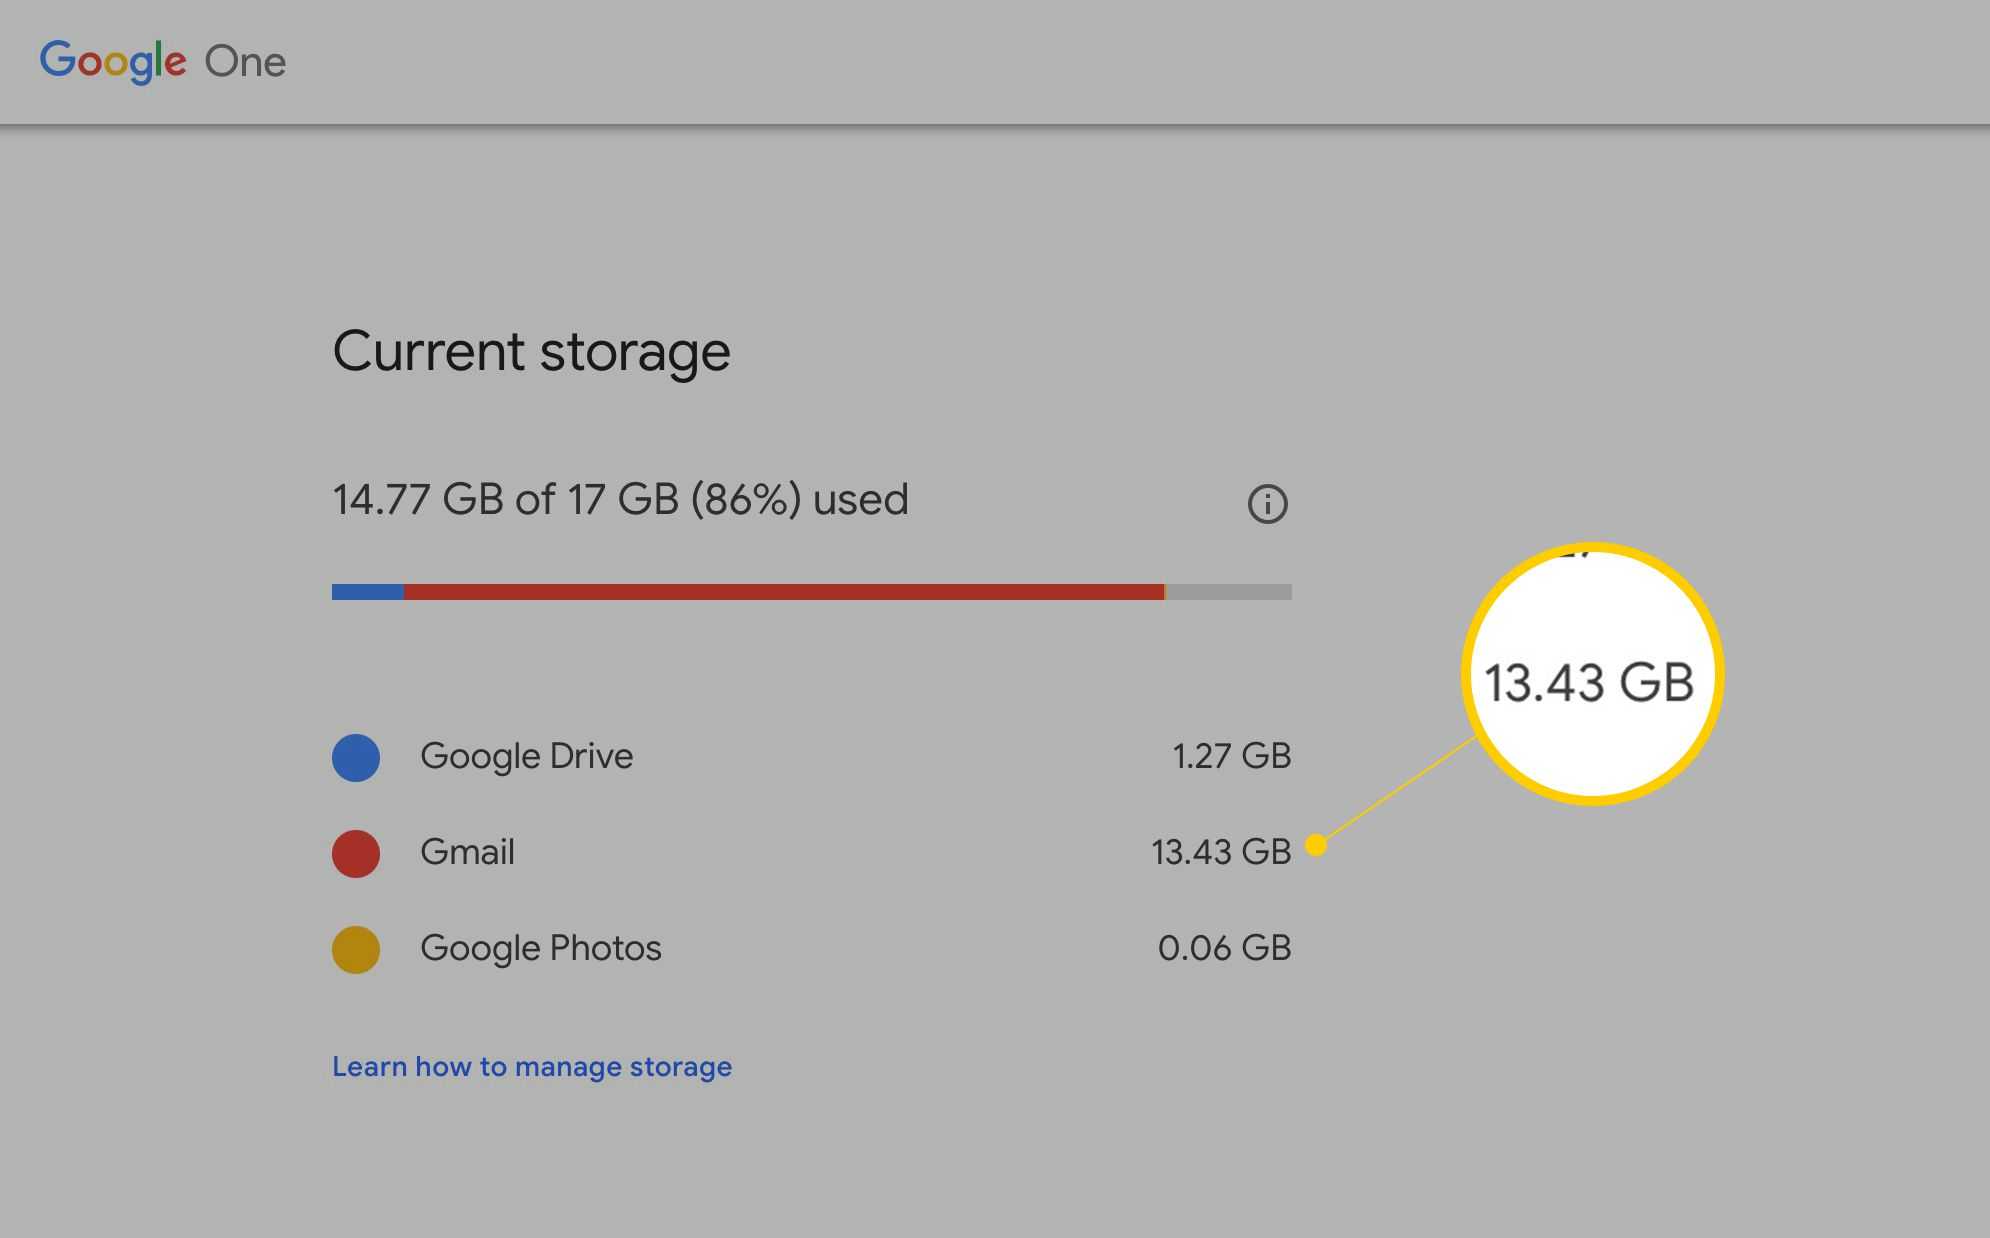This screenshot has width=1990, height=1238.
Task: Click the gray unused part of storage bar
Action: click(1229, 592)
